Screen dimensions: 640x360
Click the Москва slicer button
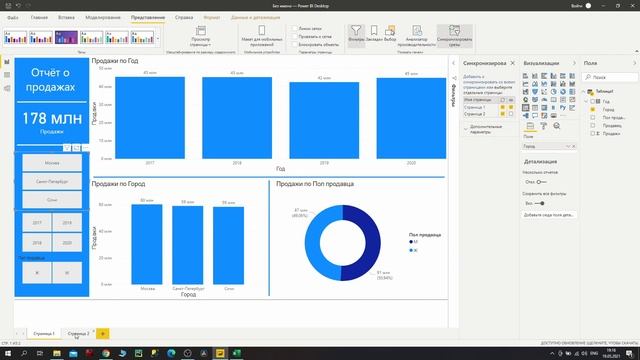coord(52,163)
